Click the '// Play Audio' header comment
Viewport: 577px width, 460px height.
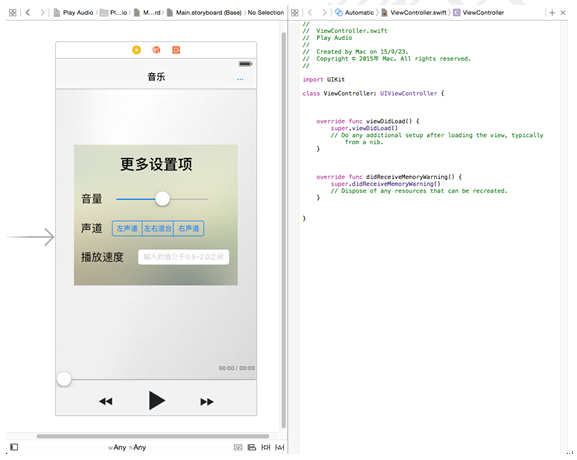(327, 38)
